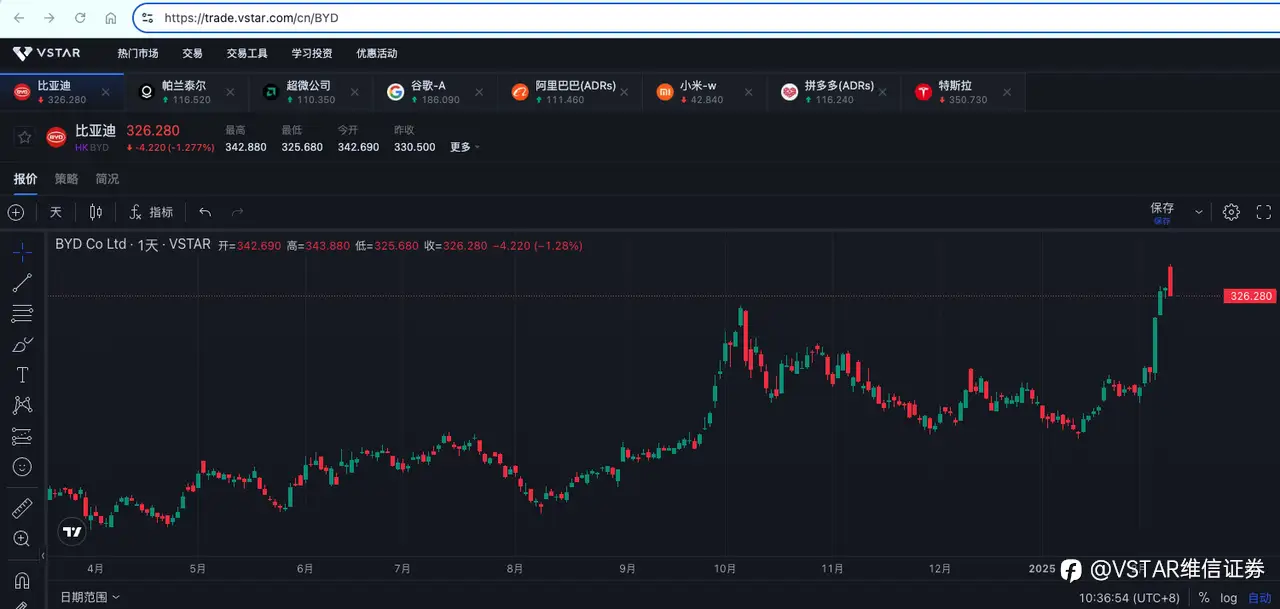This screenshot has width=1280, height=609.
Task: Reload the page with the refresh icon
Action: point(80,18)
